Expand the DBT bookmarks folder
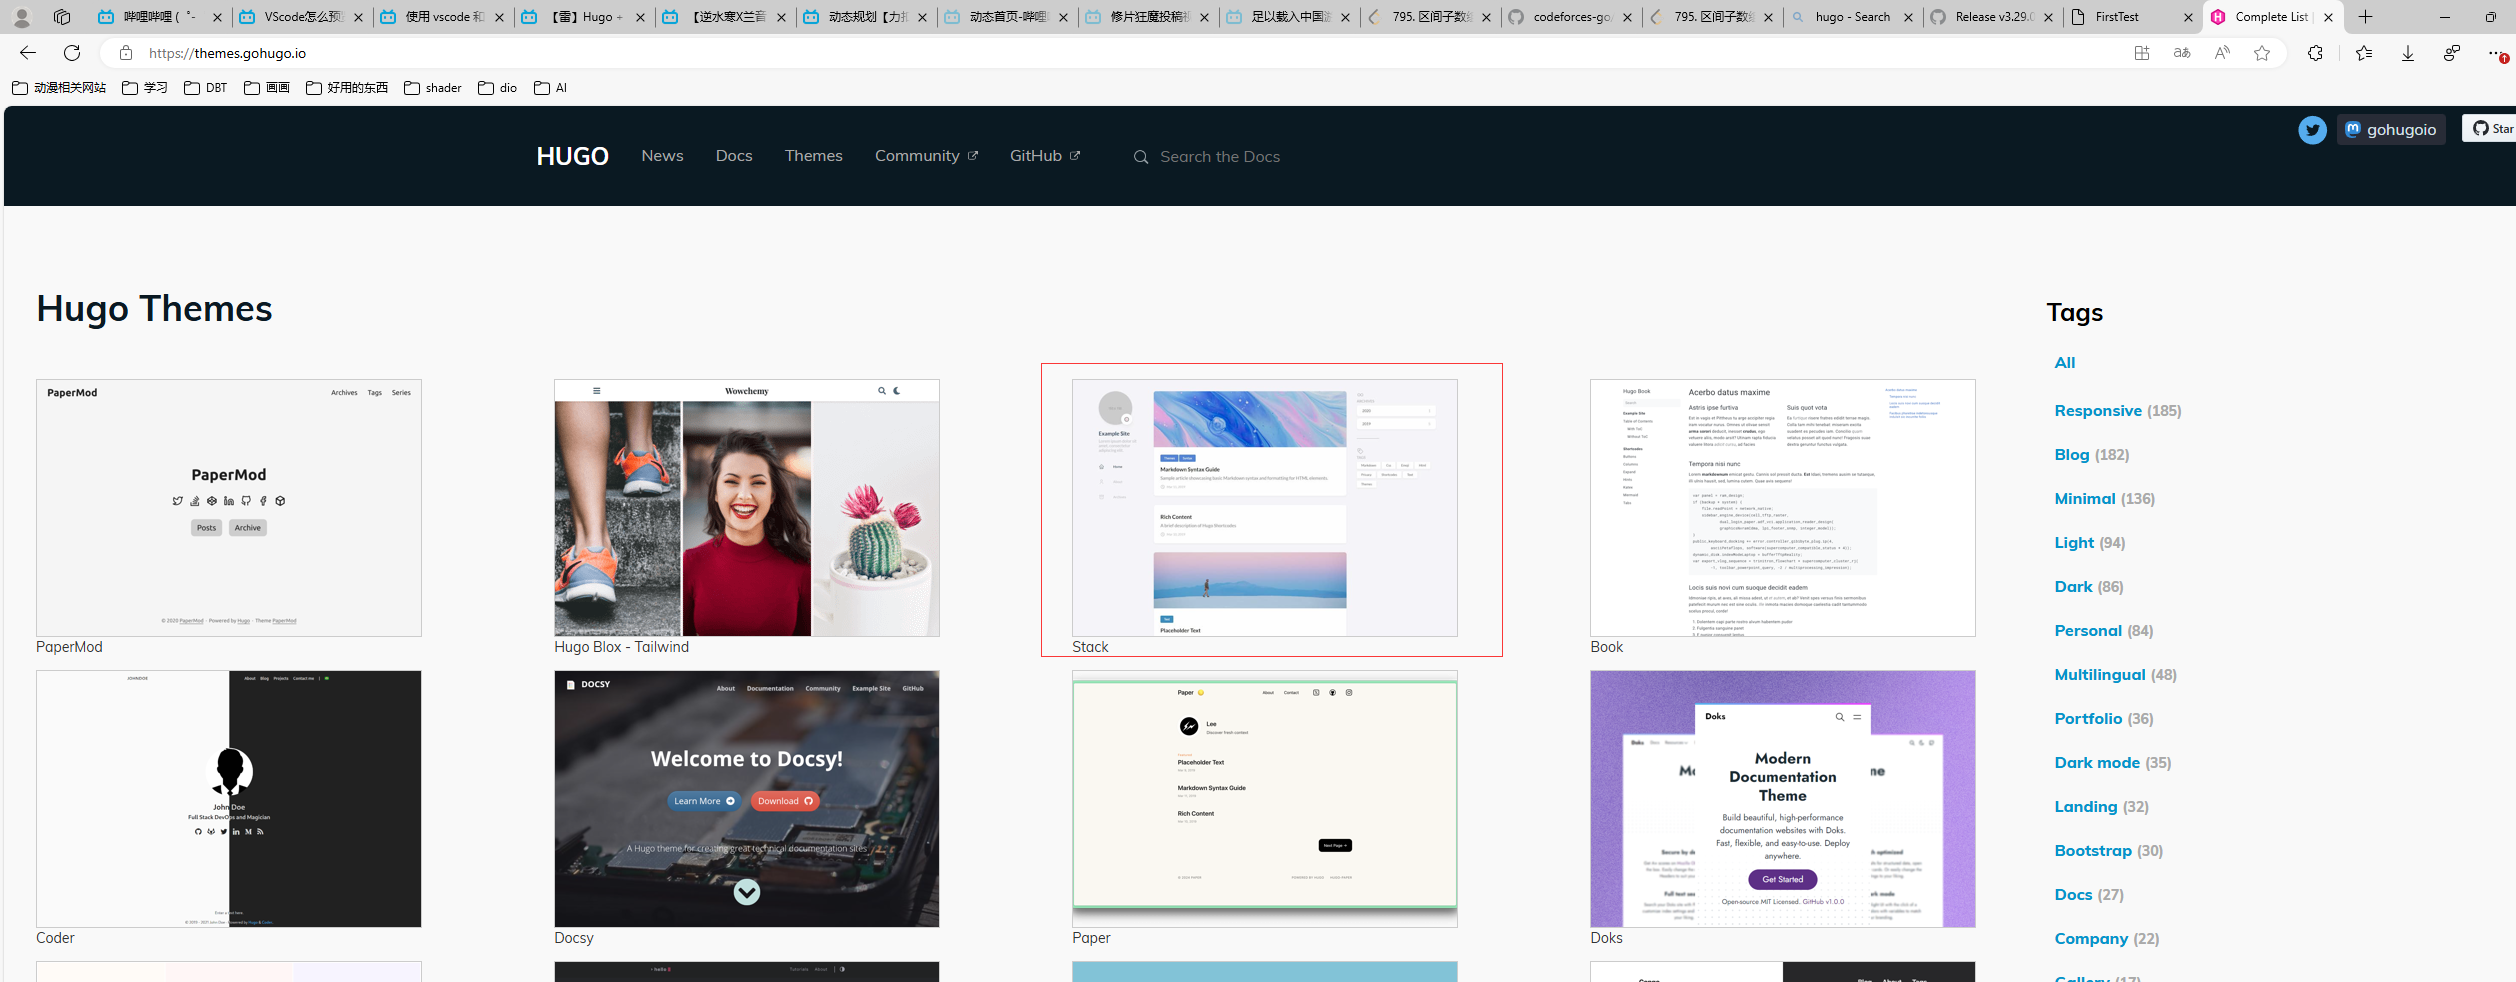The image size is (2516, 982). tap(206, 88)
